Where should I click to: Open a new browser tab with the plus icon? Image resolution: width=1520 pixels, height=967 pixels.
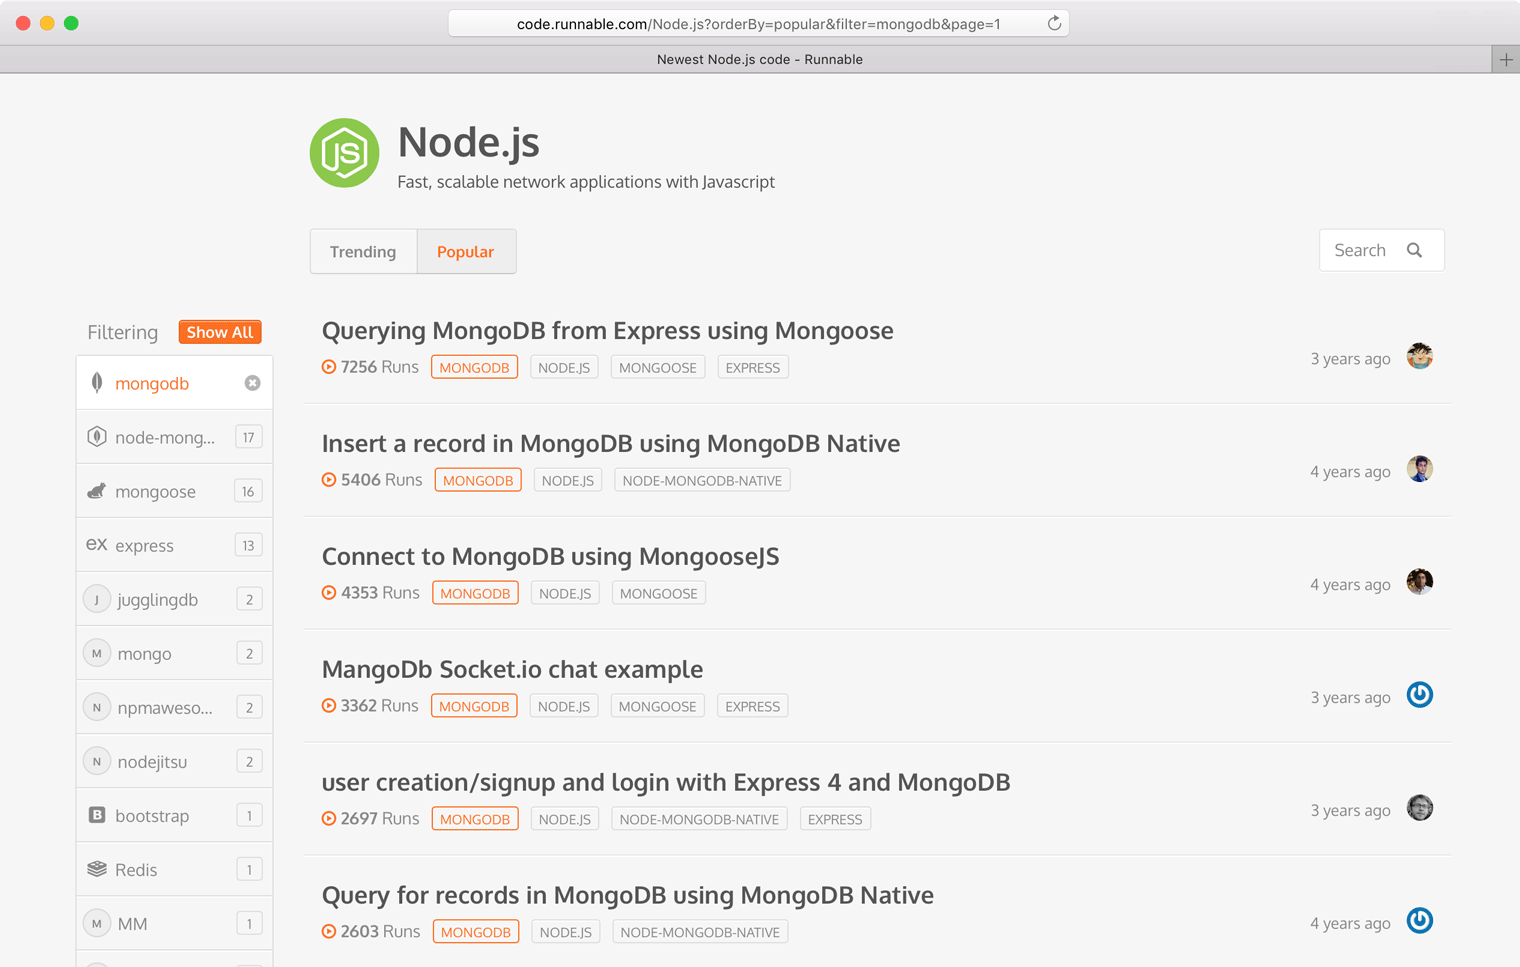coord(1505,59)
